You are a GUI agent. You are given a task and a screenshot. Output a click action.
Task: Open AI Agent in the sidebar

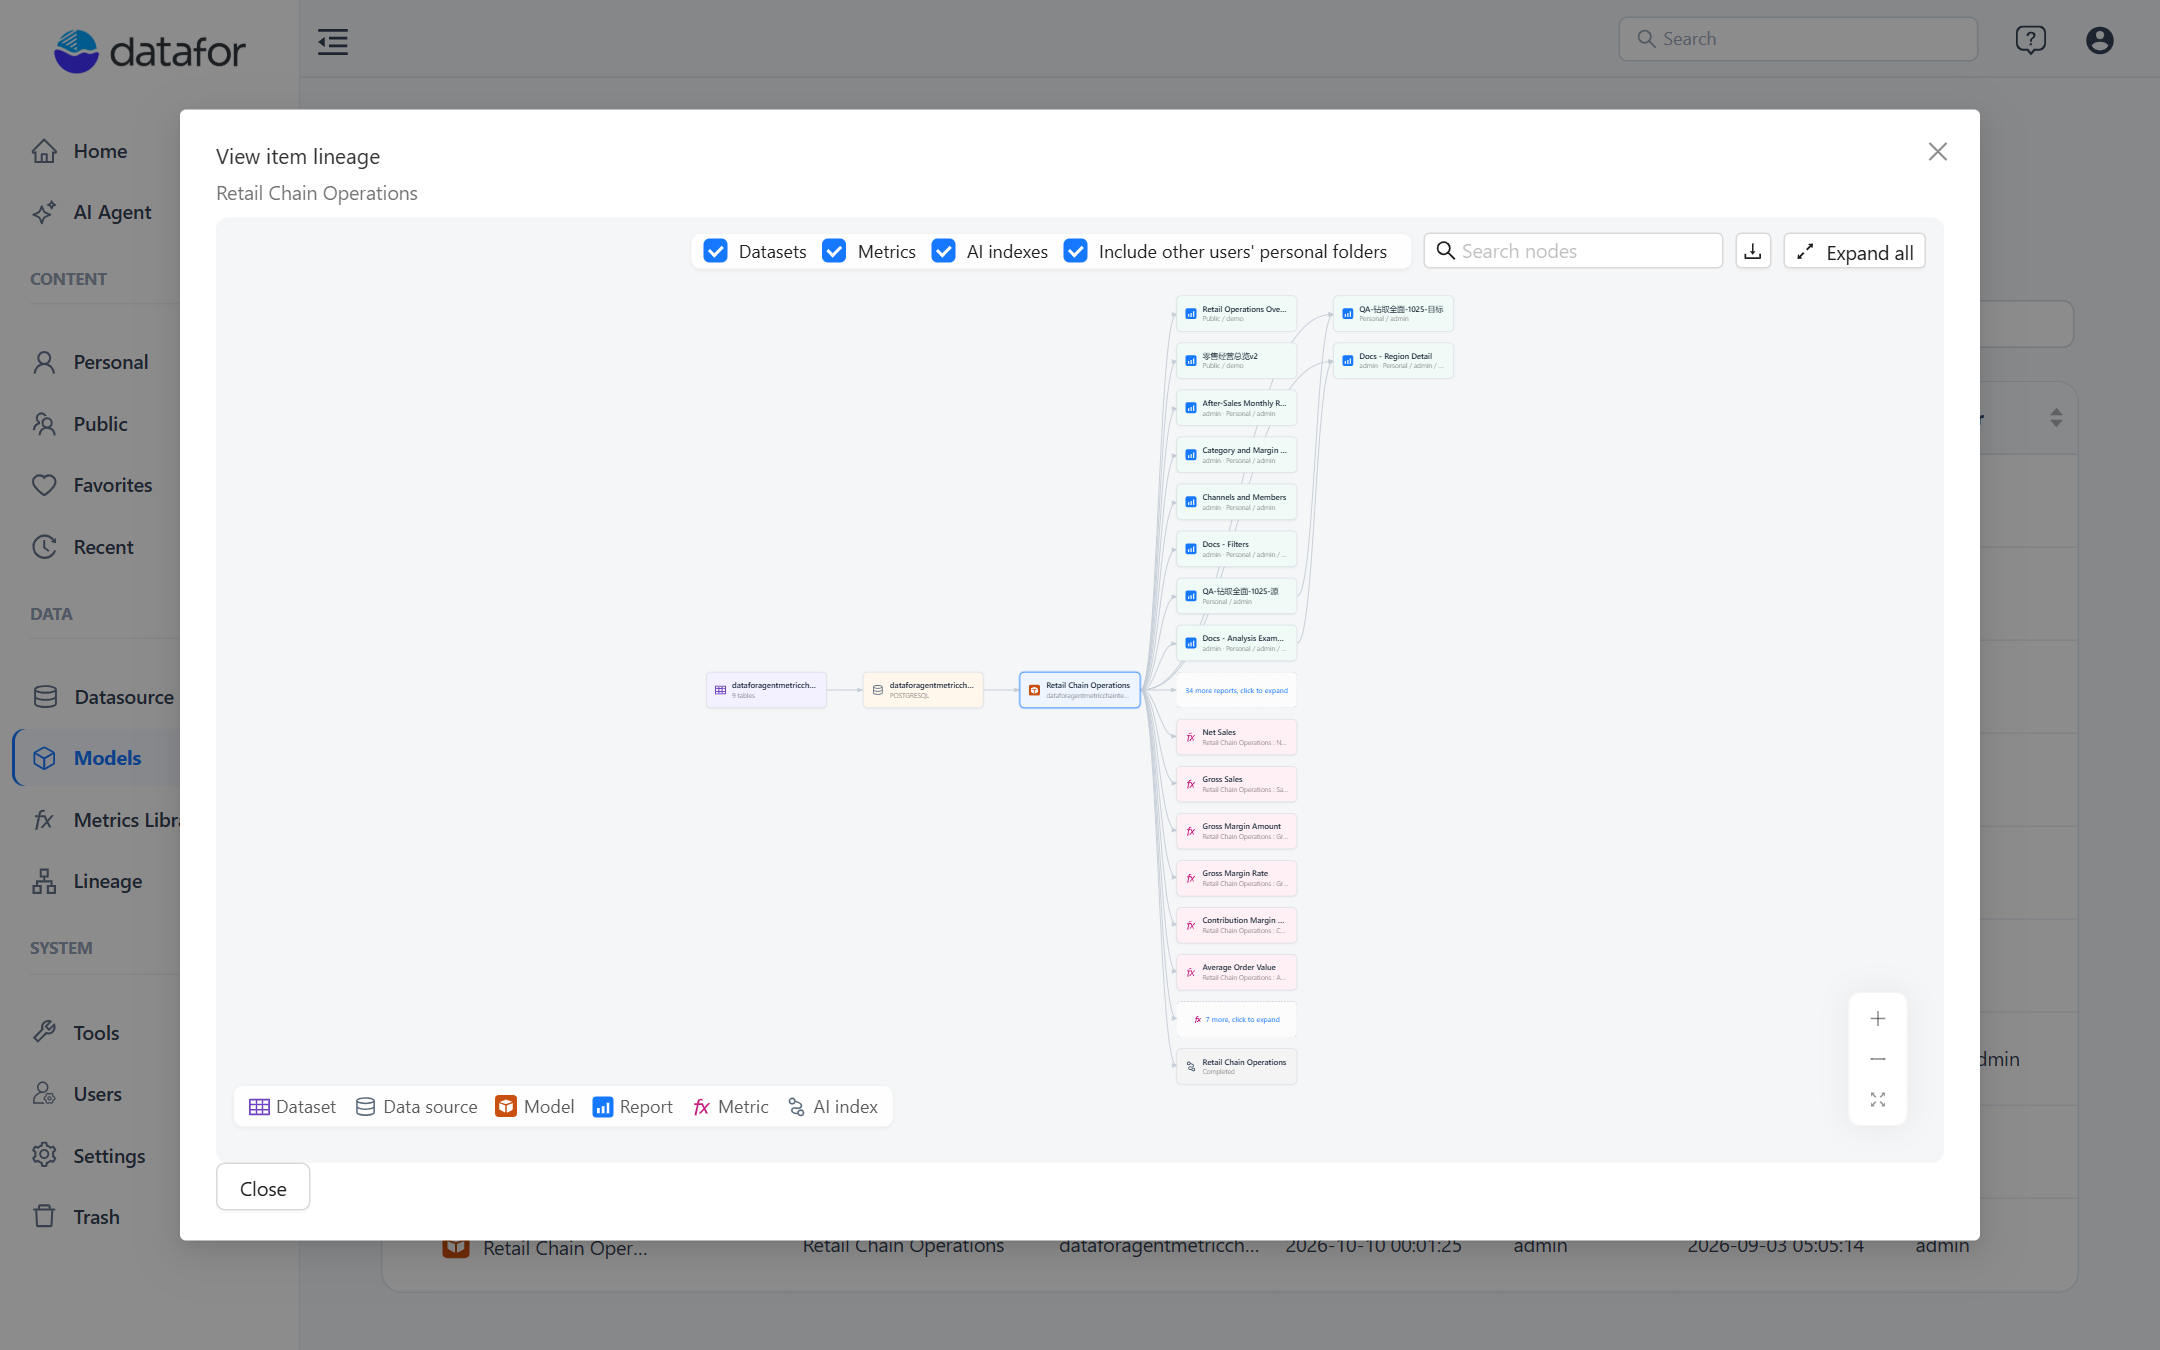point(90,212)
